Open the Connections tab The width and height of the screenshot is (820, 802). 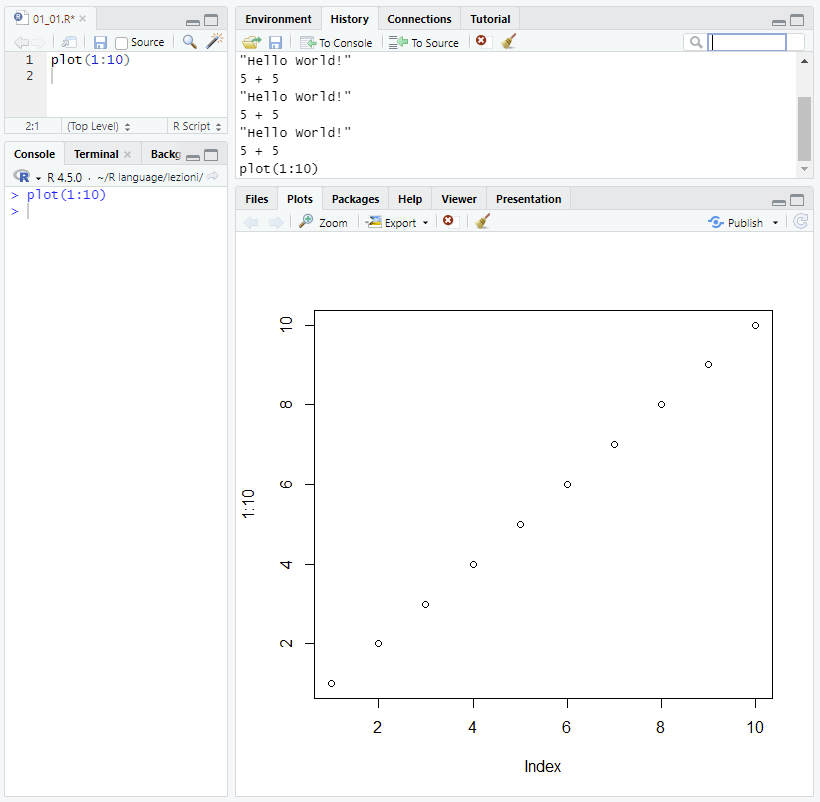point(419,19)
